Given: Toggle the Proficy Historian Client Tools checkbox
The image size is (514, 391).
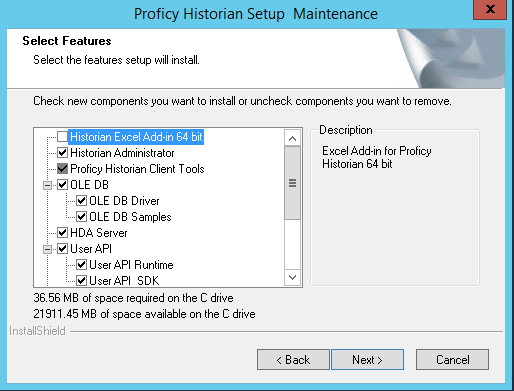Looking at the screenshot, I should (x=62, y=169).
